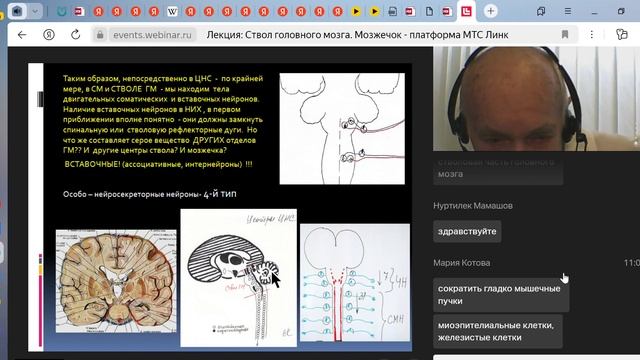Click the browser Back arrow
Screen dimensions: 640x360
tap(22, 35)
